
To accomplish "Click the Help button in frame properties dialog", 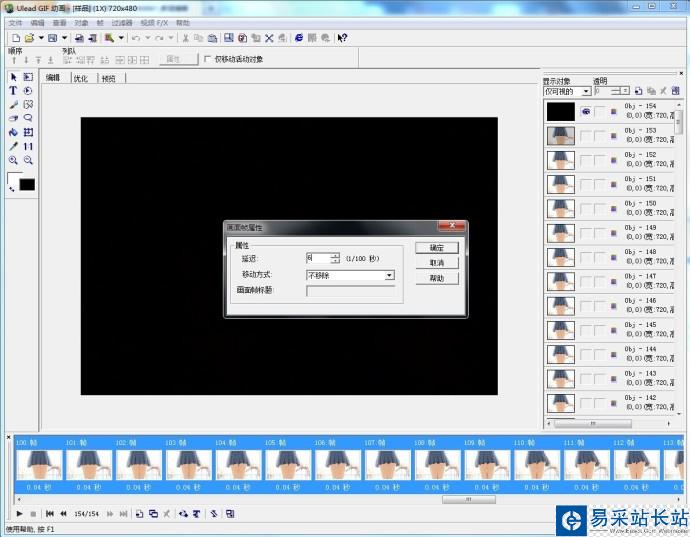I will click(x=437, y=278).
